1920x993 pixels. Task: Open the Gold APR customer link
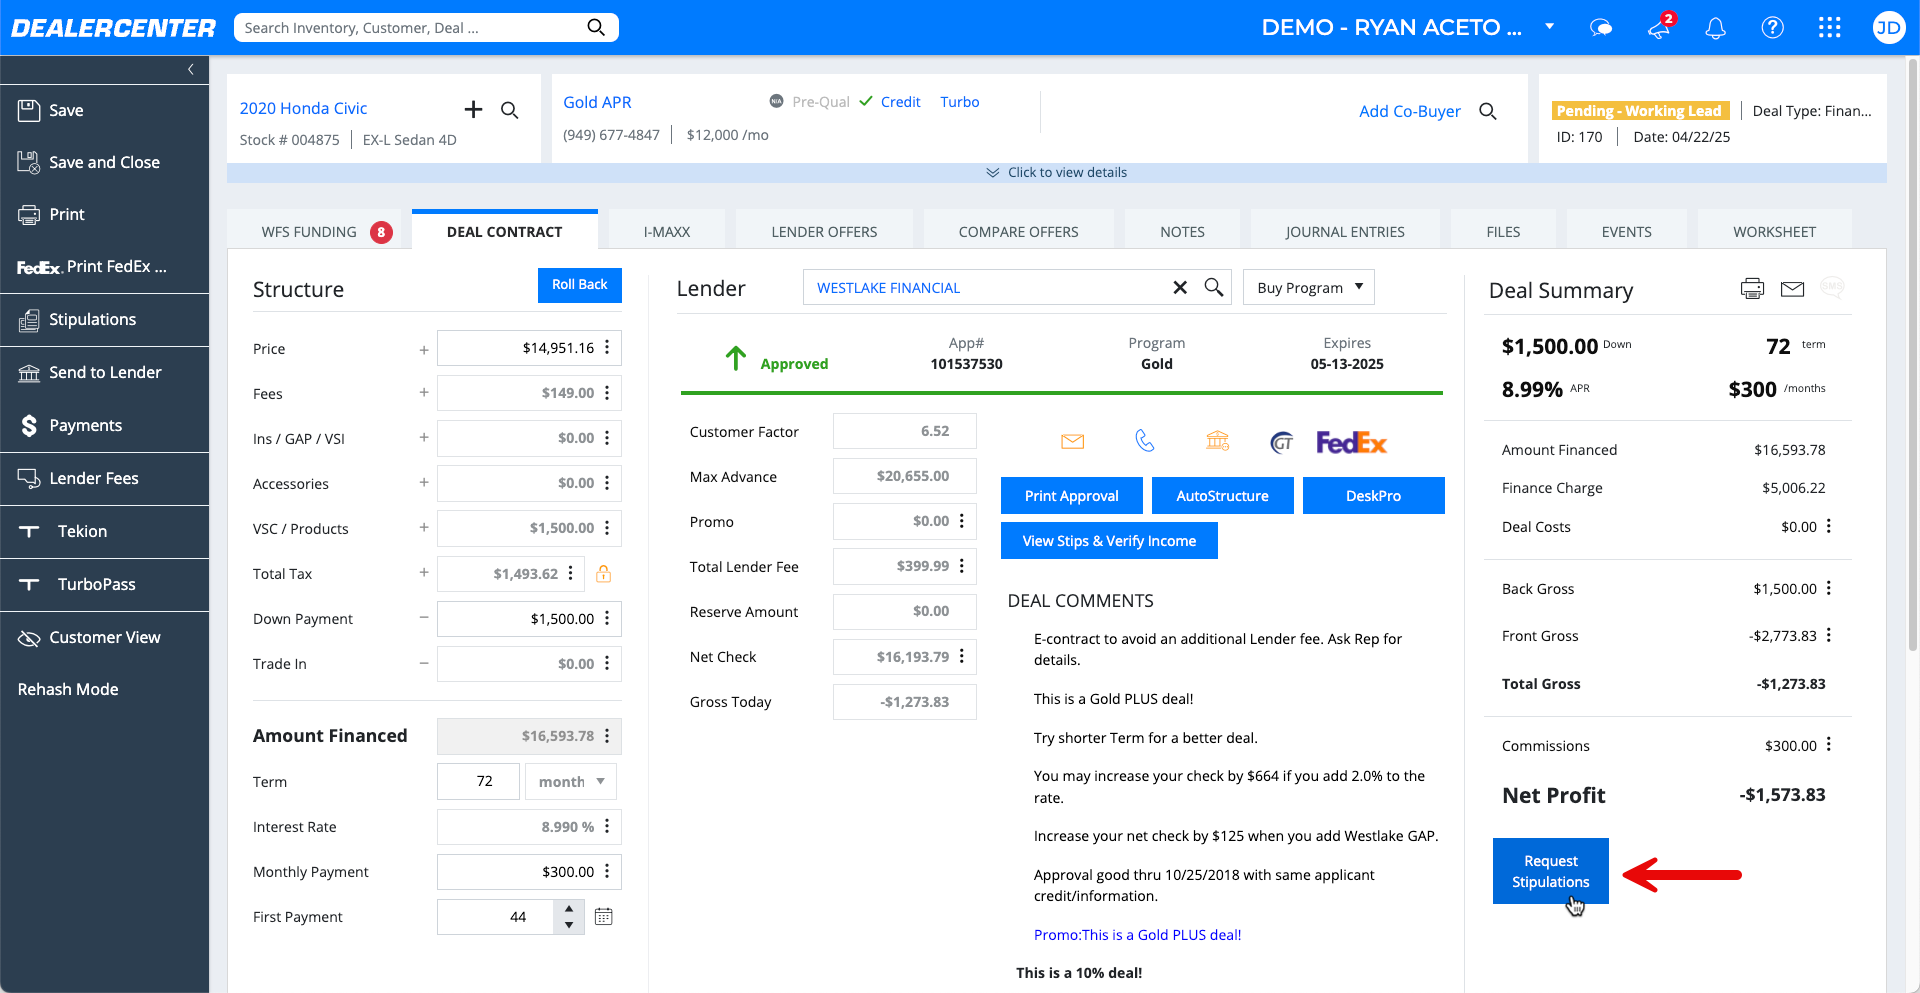597,102
